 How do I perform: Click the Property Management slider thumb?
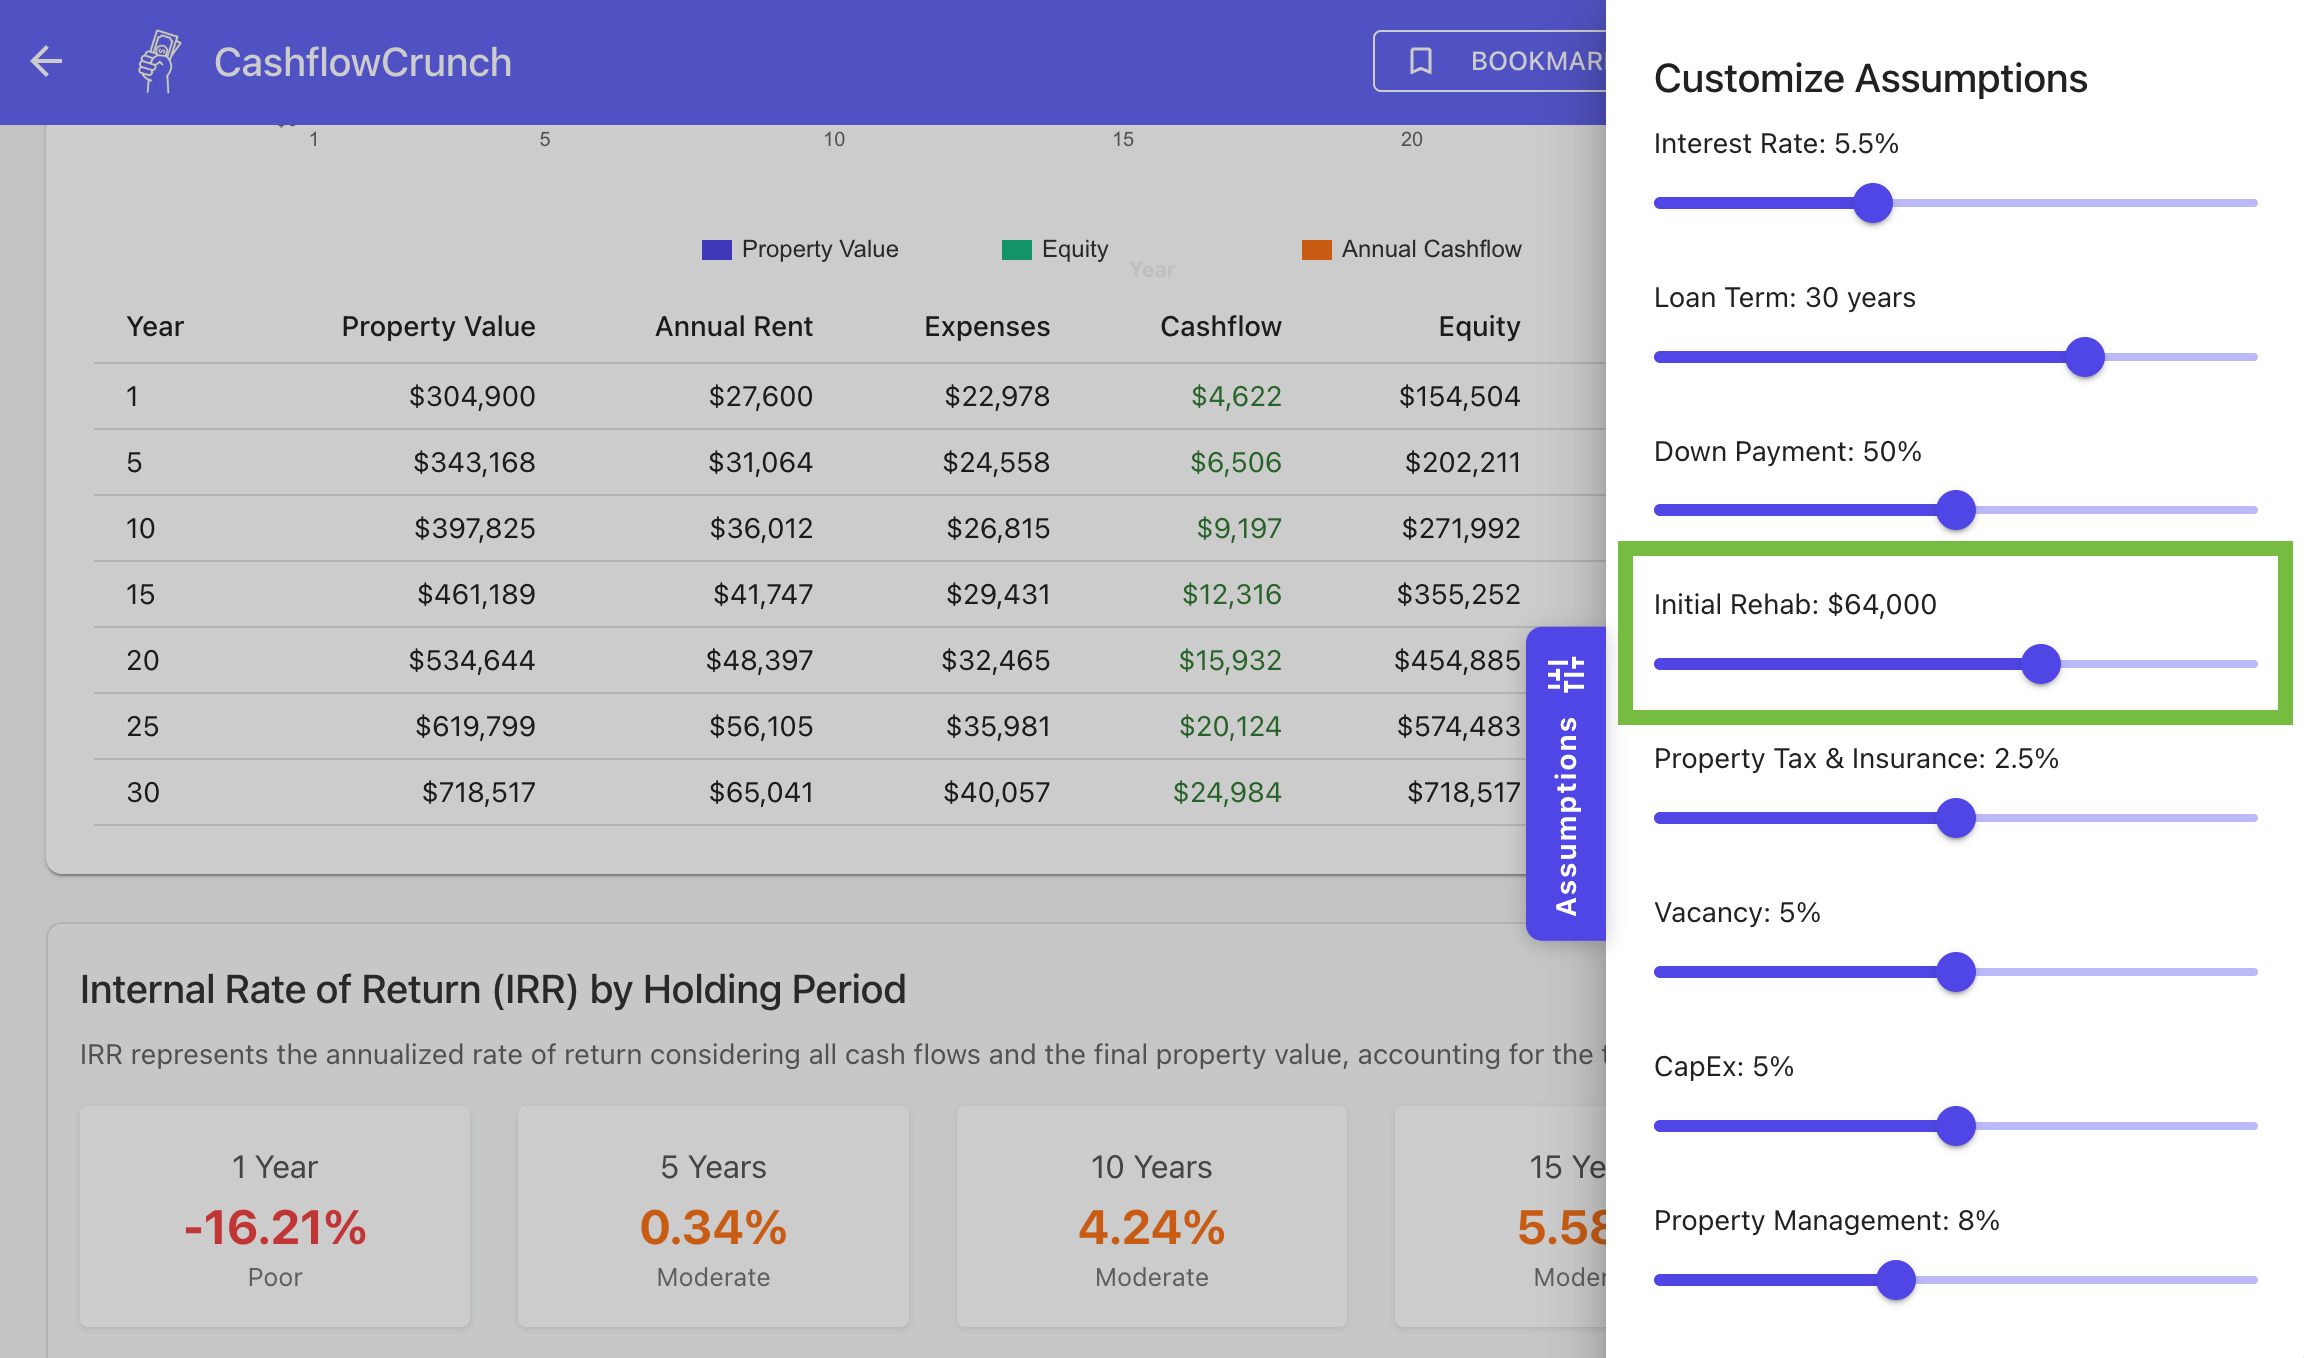click(x=1895, y=1280)
